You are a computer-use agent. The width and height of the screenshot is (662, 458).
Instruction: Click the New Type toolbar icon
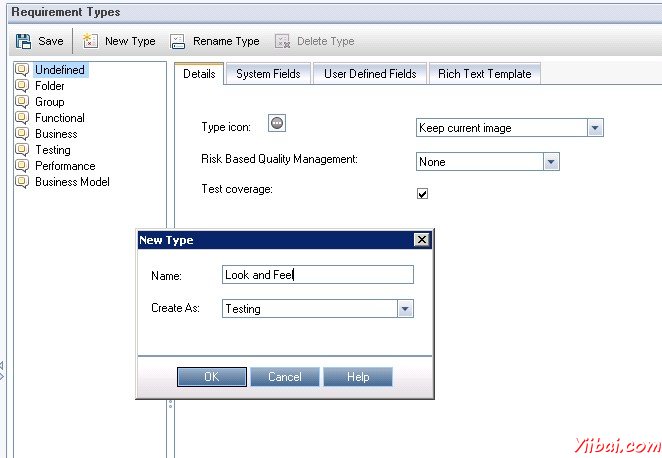click(89, 41)
